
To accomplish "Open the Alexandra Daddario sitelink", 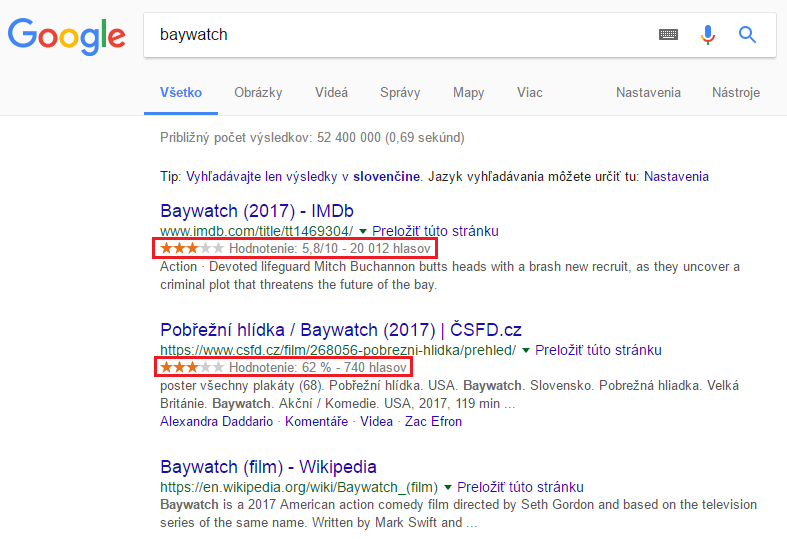I will click(x=216, y=422).
